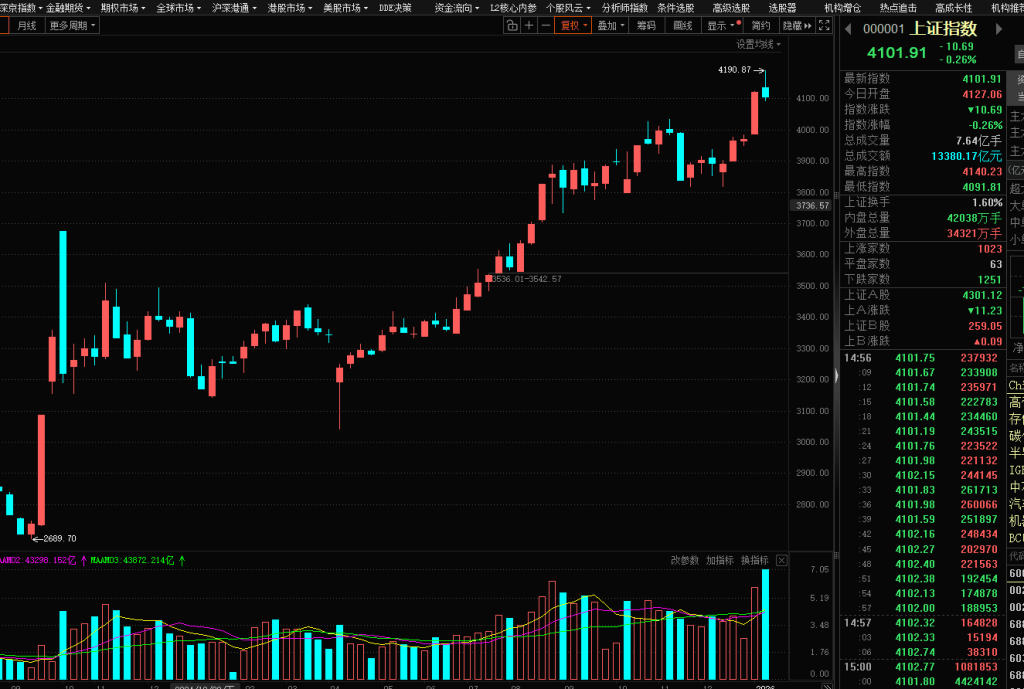Viewport: 1024px width, 689px height.
Task: Zoom in chart with plus icon
Action: coord(528,26)
